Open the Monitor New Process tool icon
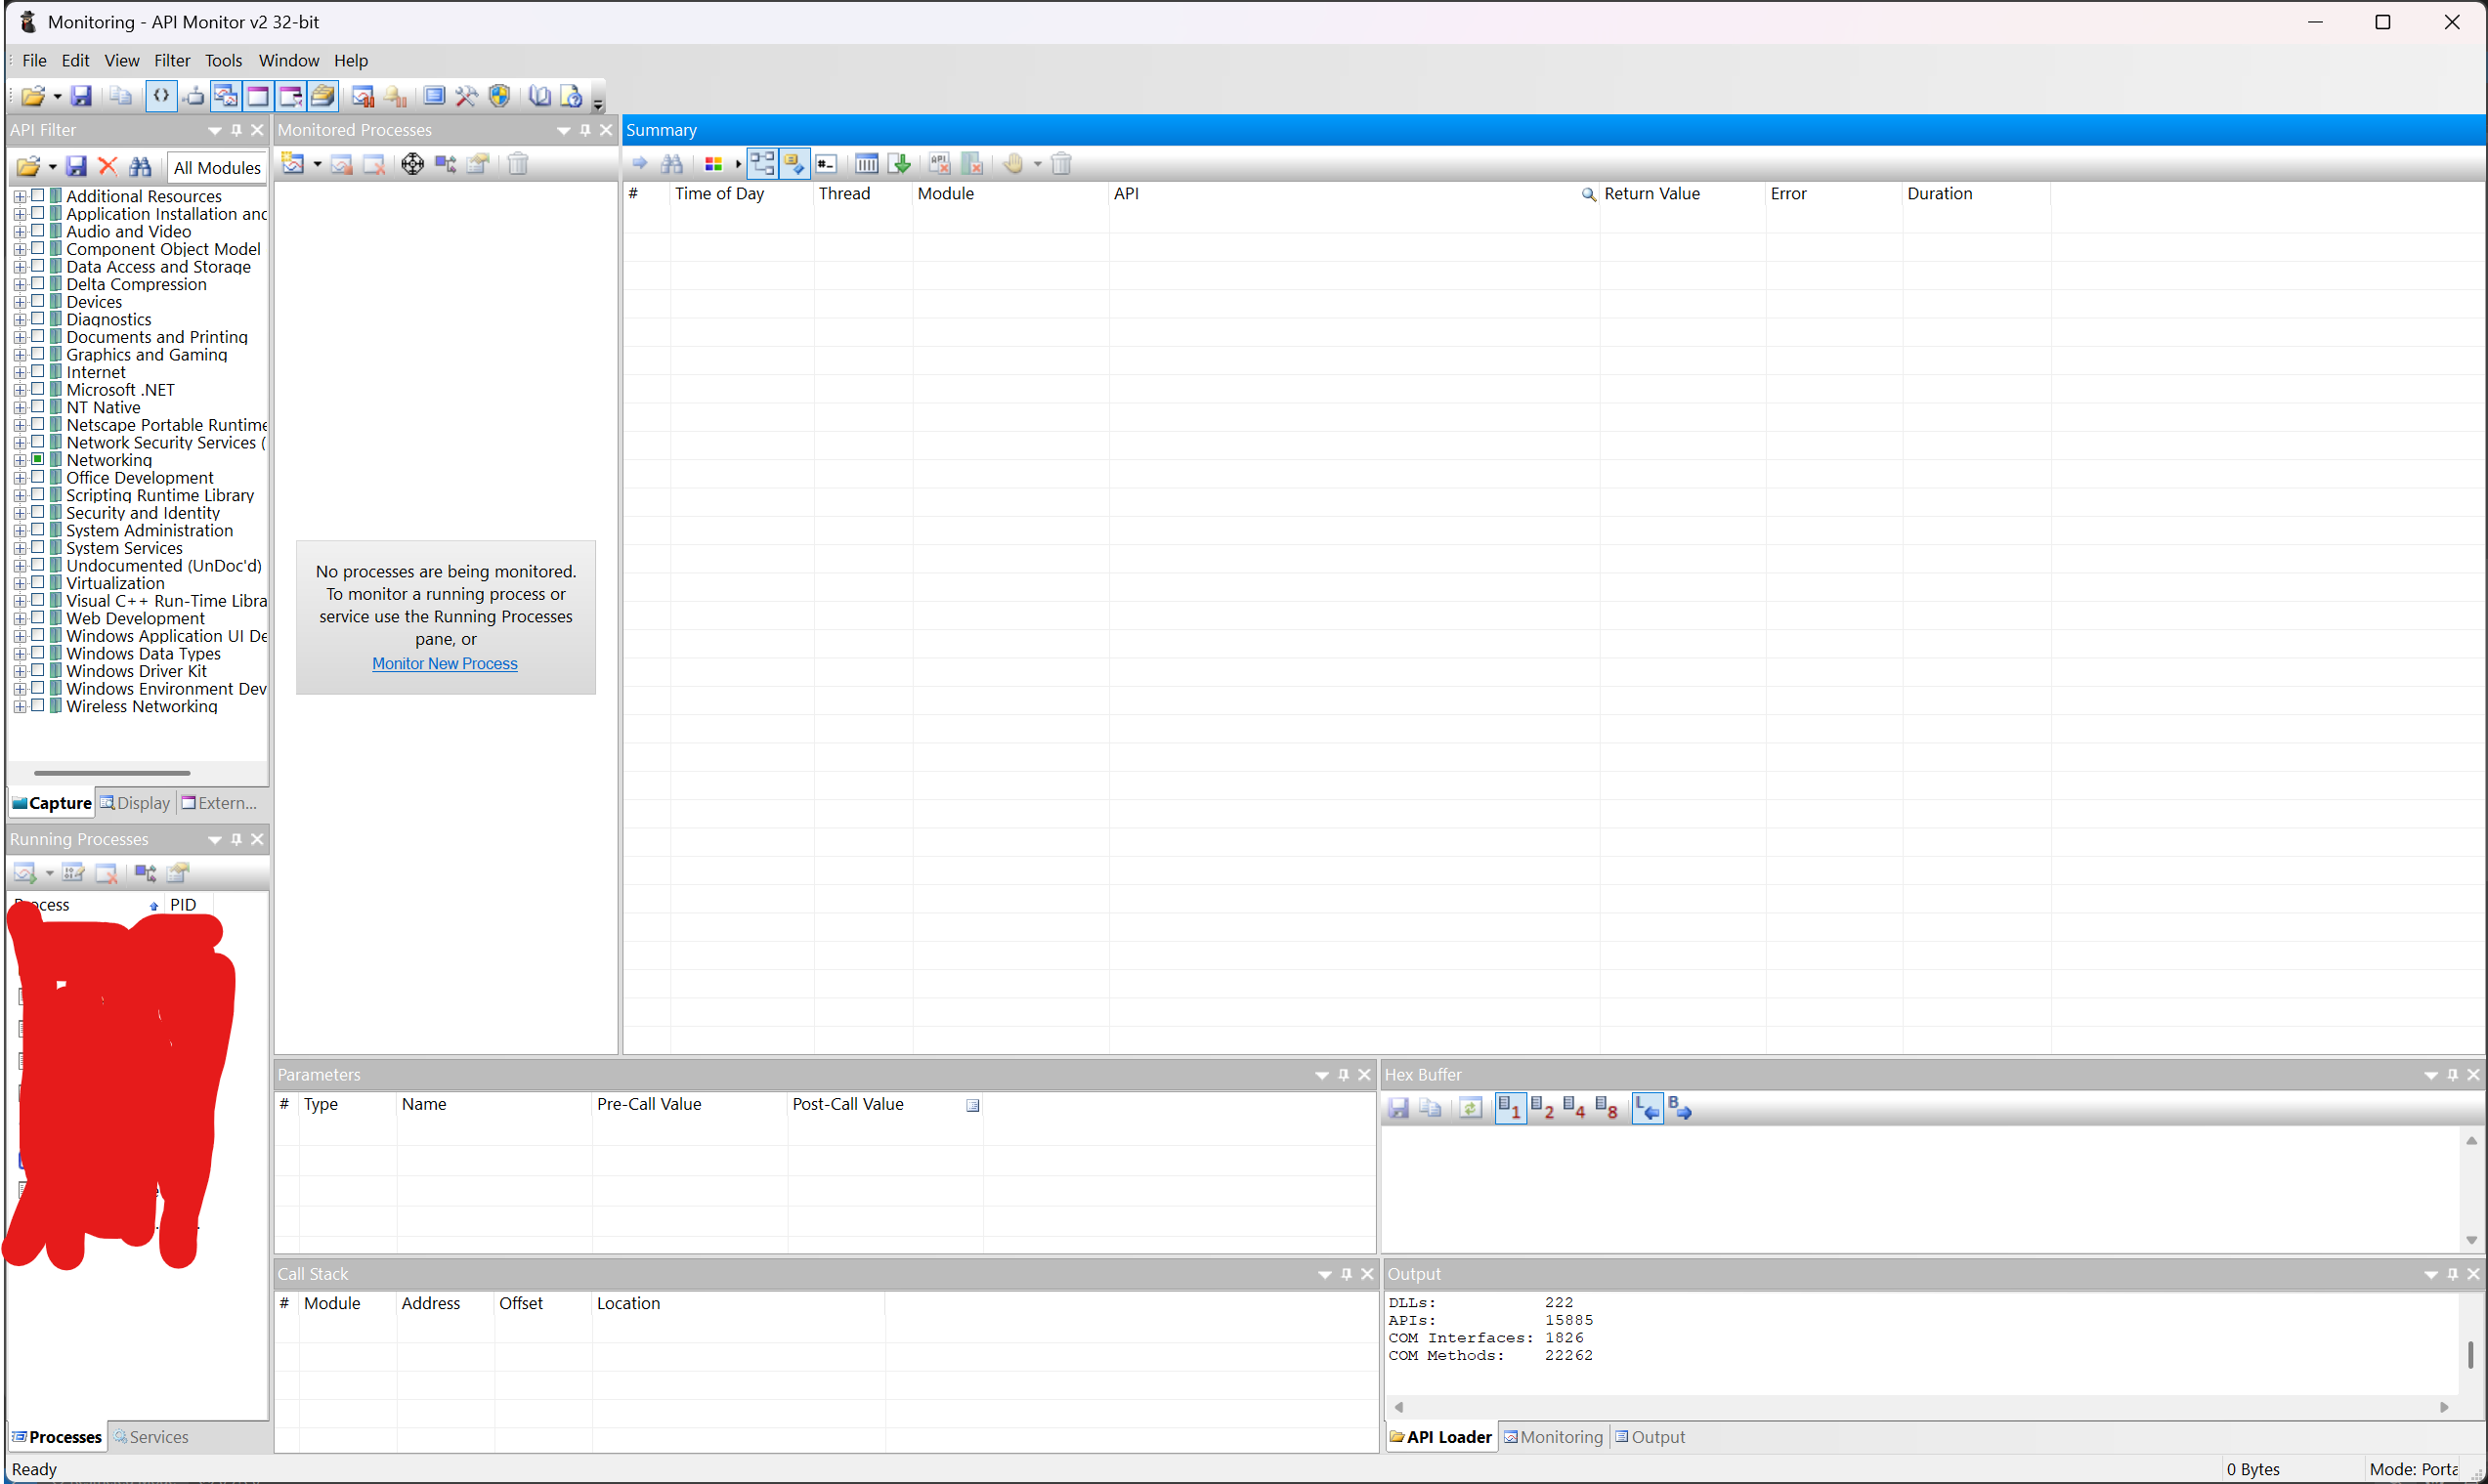 click(293, 164)
